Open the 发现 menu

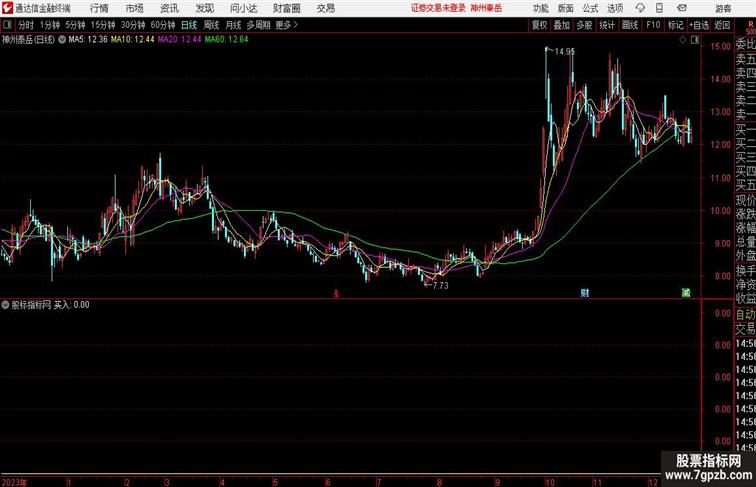coord(204,8)
